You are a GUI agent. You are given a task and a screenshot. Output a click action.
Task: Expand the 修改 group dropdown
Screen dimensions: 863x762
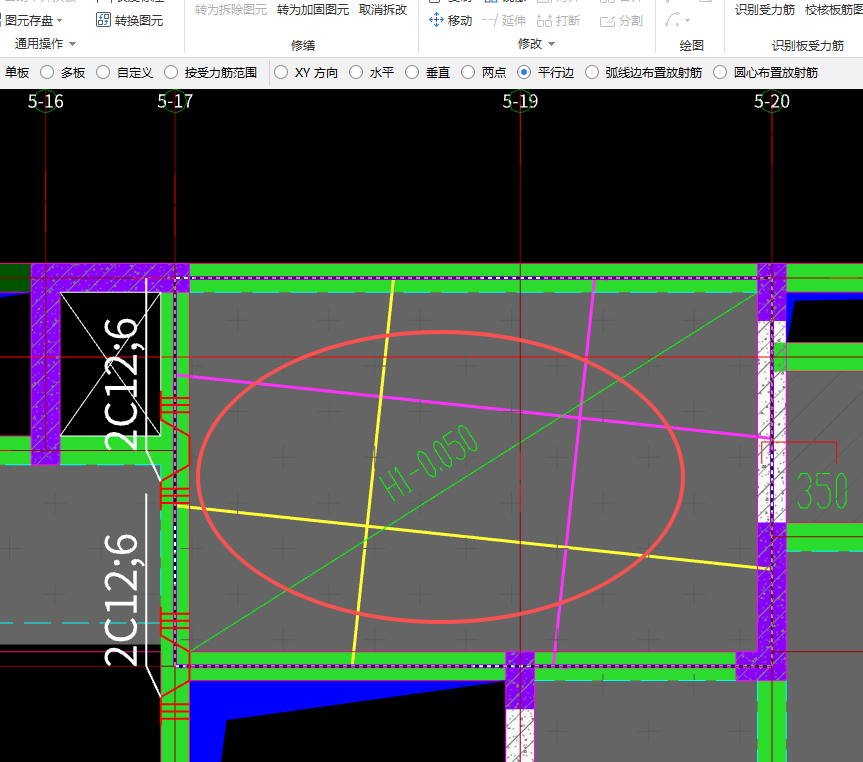[551, 43]
